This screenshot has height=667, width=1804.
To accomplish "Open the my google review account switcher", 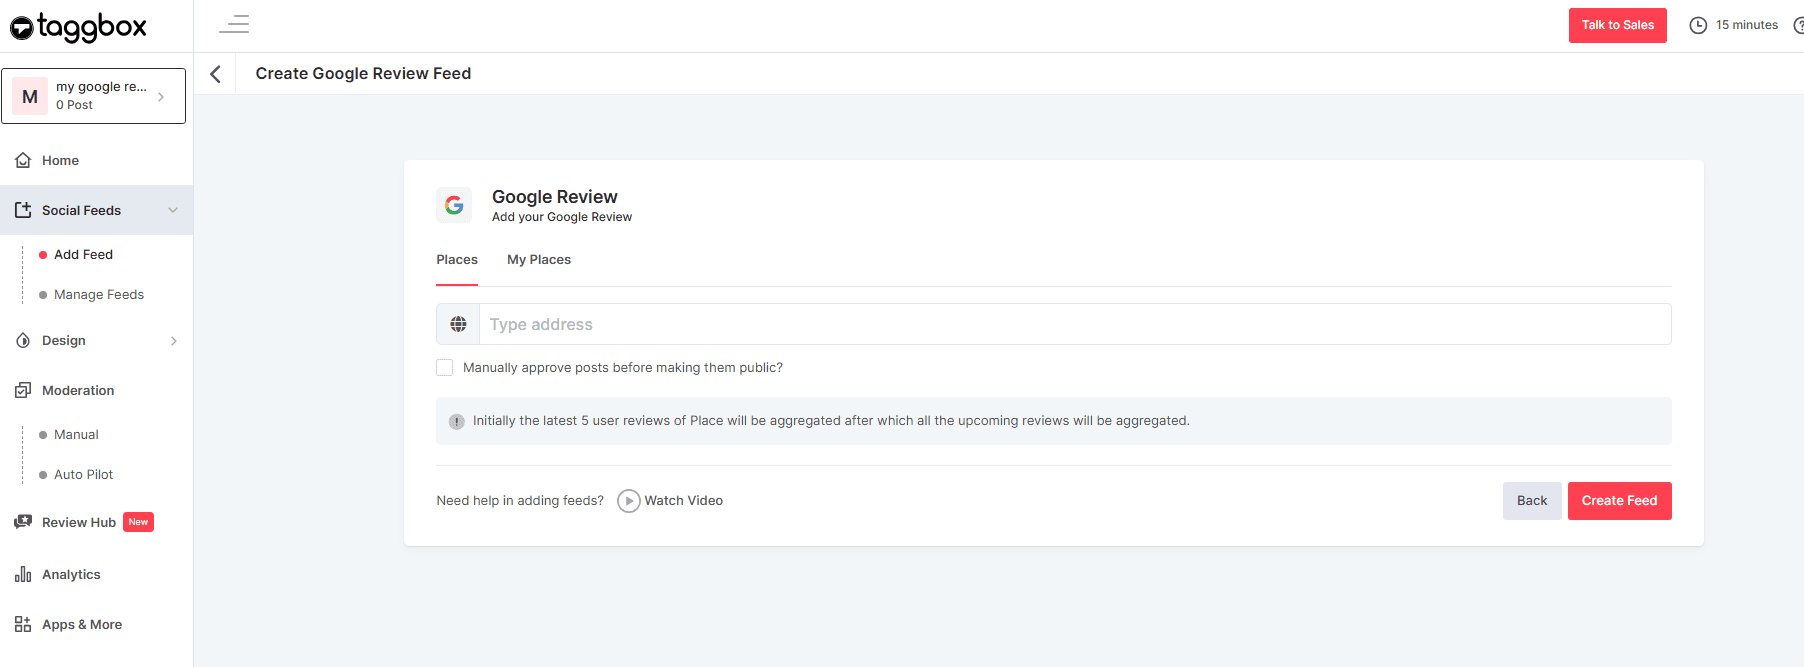I will pos(93,96).
